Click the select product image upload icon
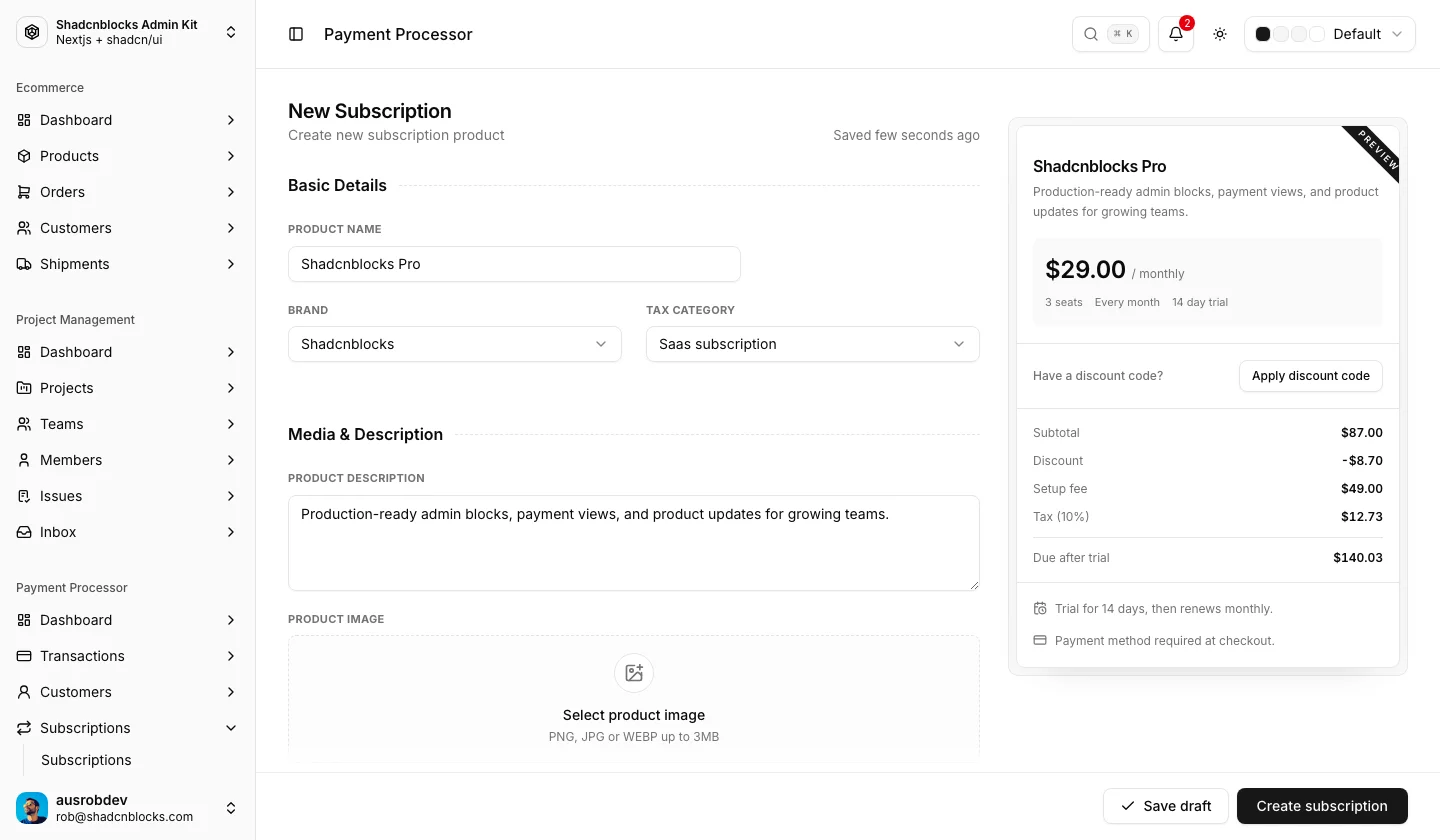 pos(634,673)
